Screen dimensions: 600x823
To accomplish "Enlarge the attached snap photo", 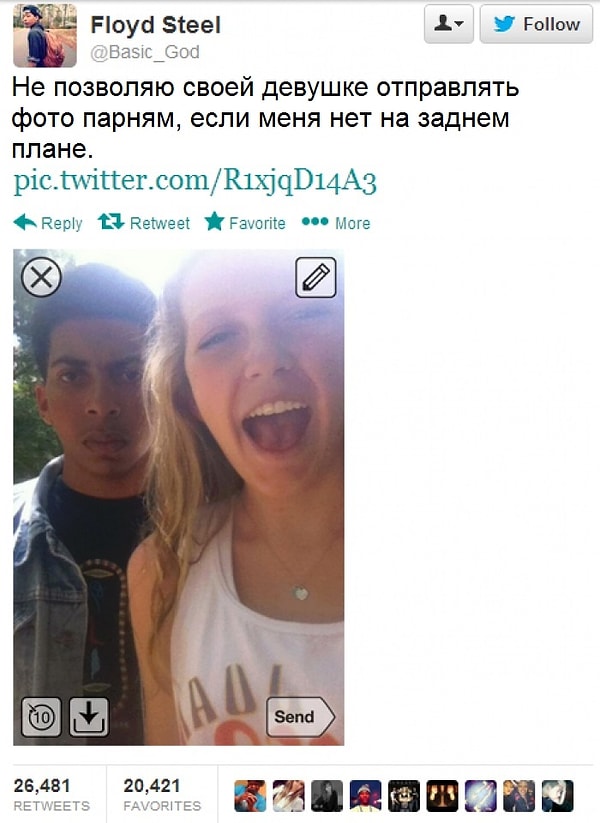I will click(178, 497).
